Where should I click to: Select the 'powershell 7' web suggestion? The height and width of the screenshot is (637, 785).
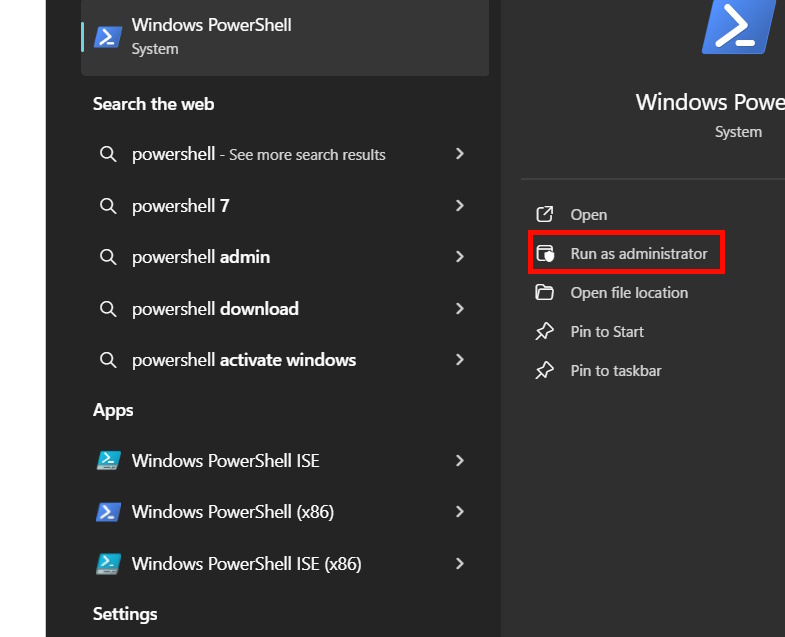[285, 205]
